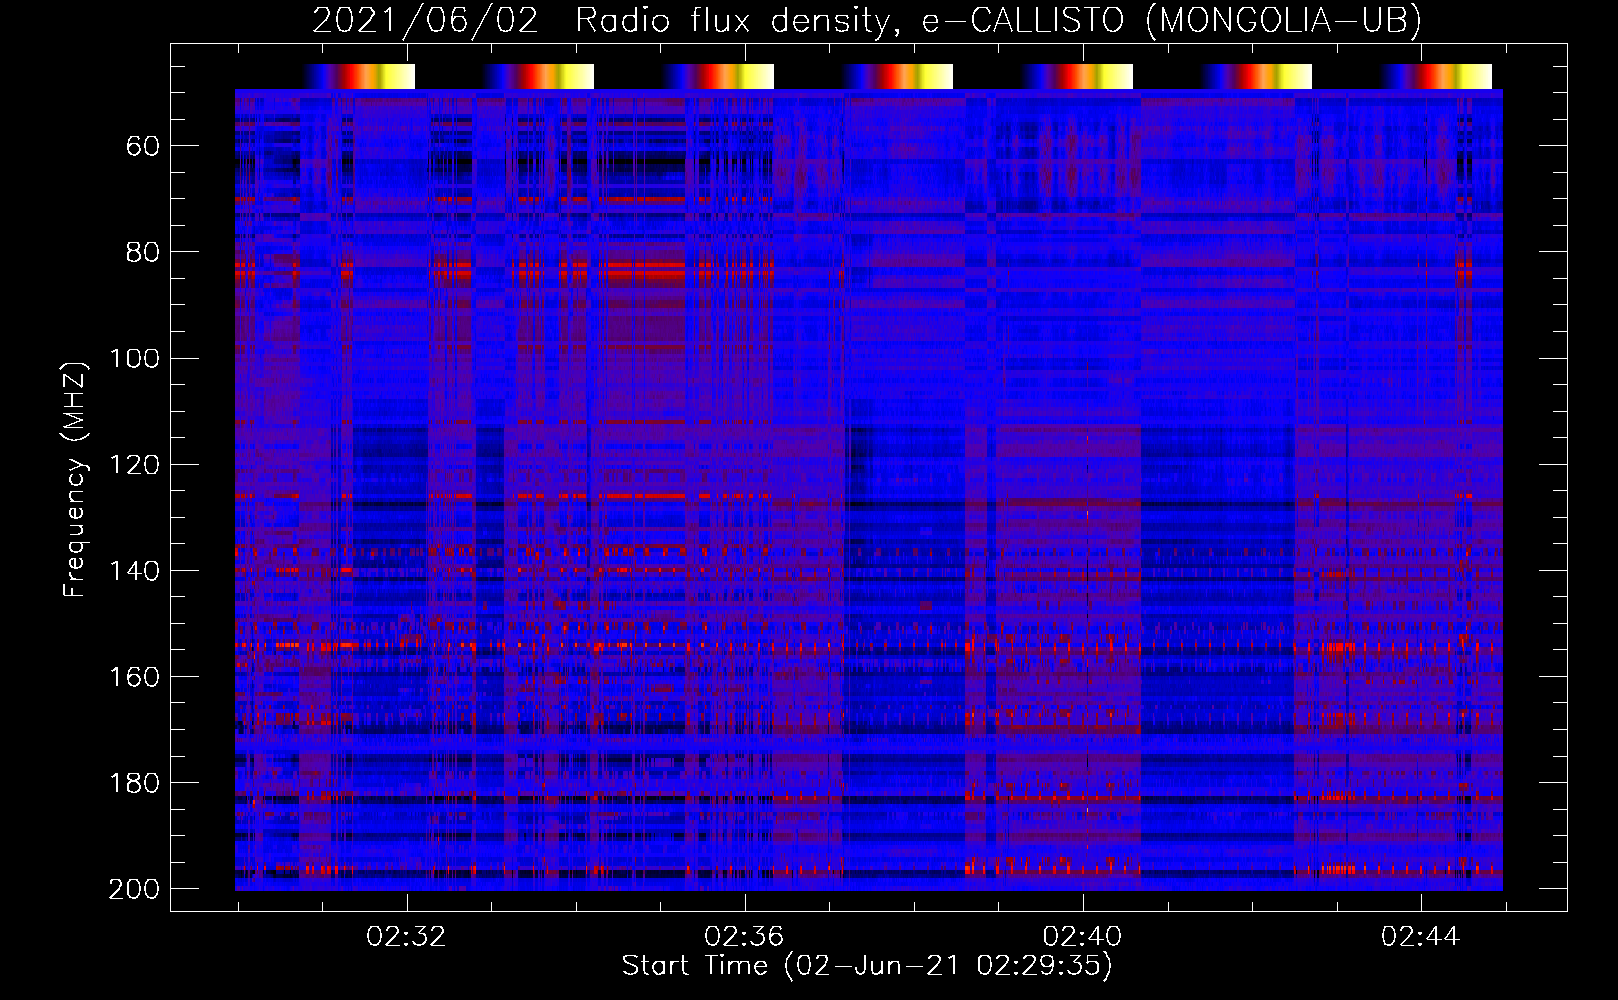The height and width of the screenshot is (1000, 1618).
Task: Select the 'Frequency (MHZ)' y-axis label
Action: (75, 479)
